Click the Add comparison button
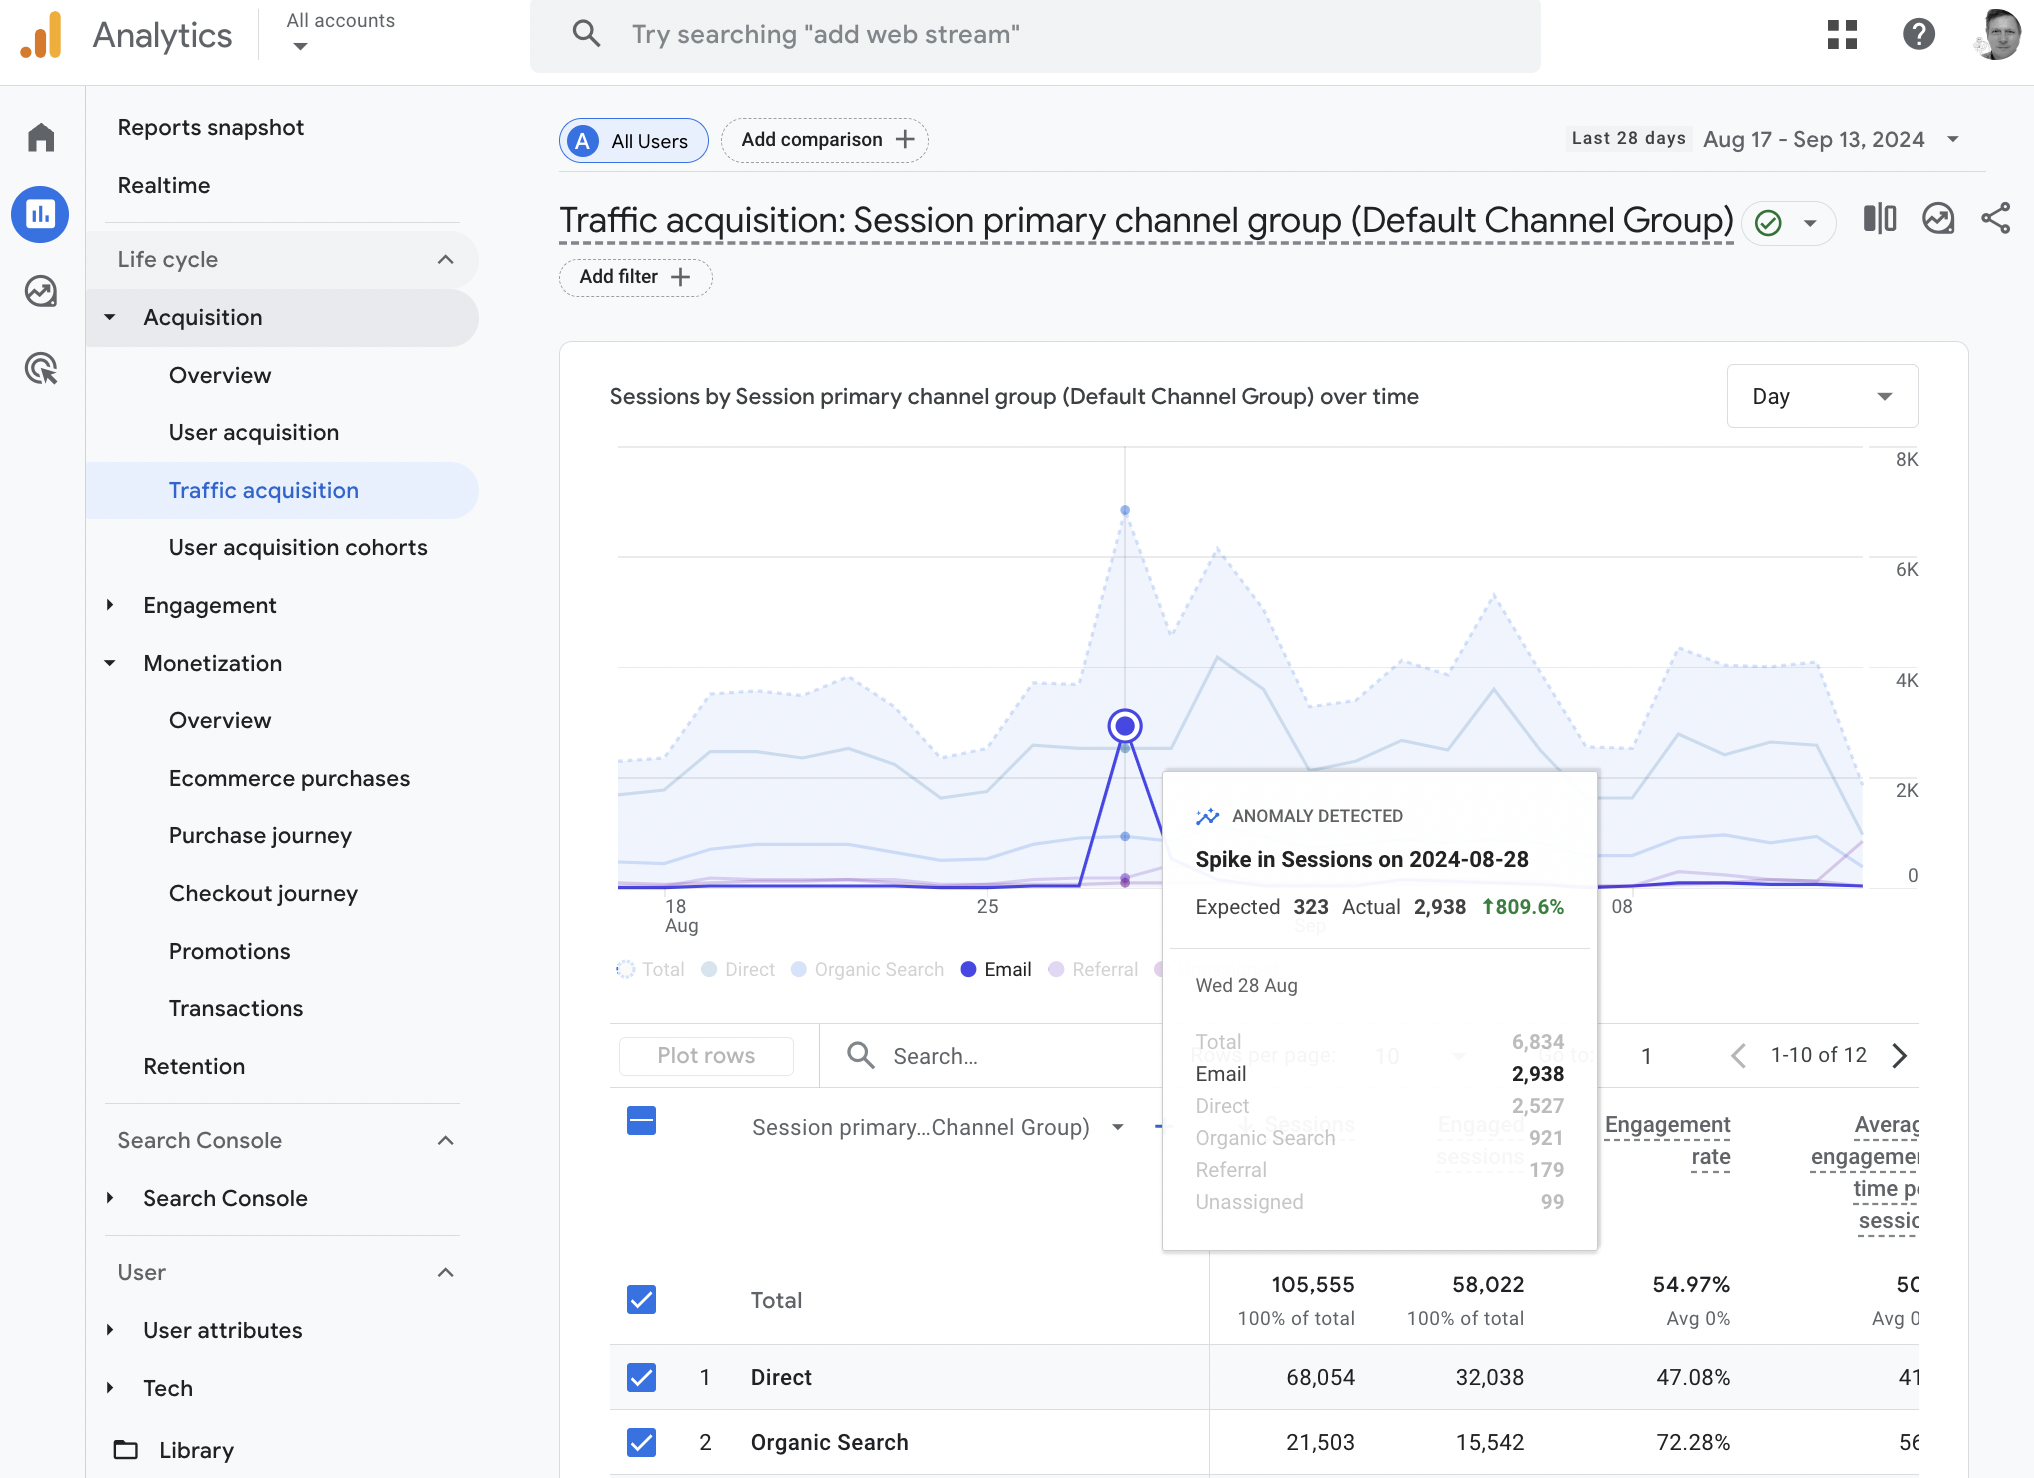 pos(824,139)
